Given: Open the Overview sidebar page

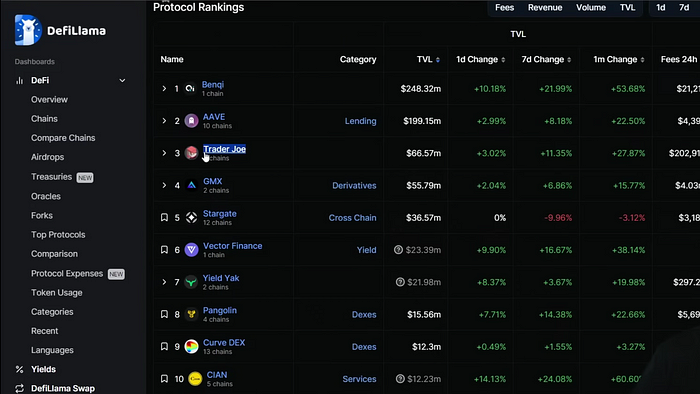Looking at the screenshot, I should pos(49,100).
